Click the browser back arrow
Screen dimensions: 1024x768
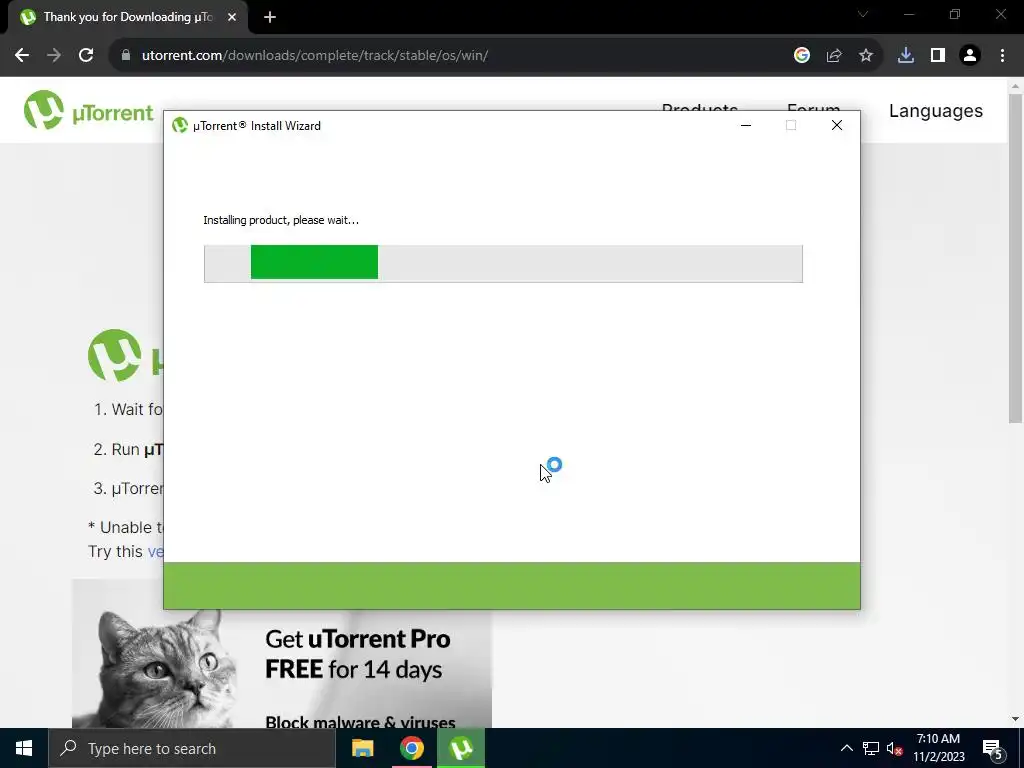(22, 56)
